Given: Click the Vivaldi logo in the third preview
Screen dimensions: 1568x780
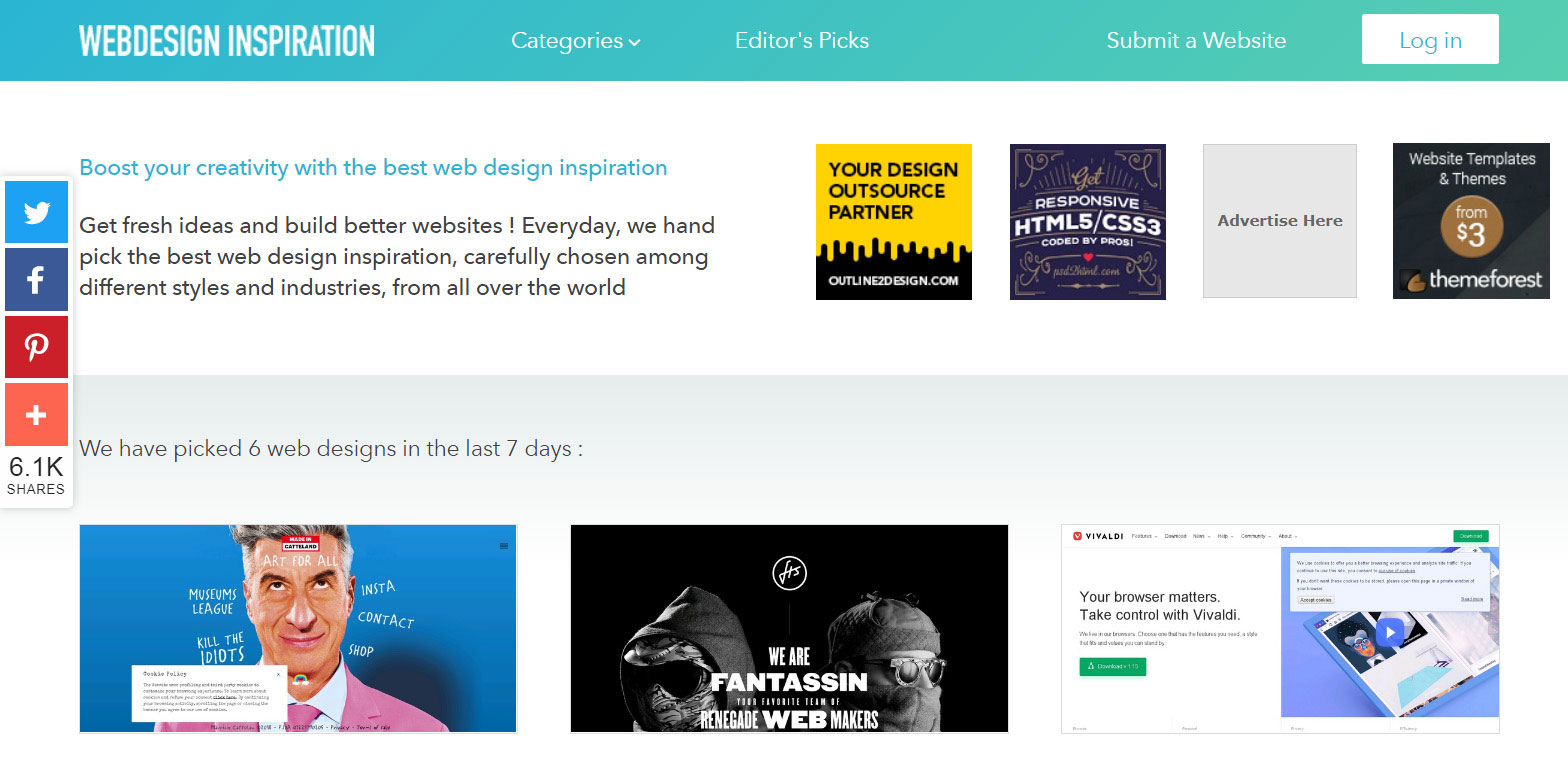Looking at the screenshot, I should click(1096, 536).
